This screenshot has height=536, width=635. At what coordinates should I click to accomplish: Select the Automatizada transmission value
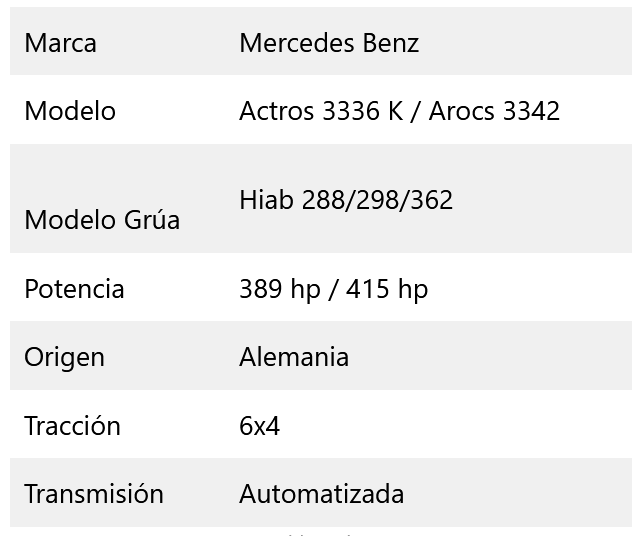tap(321, 494)
